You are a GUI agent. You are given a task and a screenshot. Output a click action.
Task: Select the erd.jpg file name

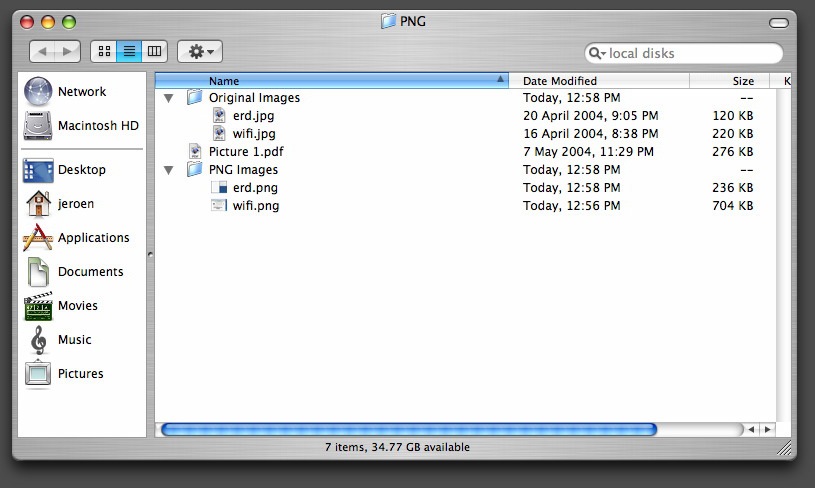point(254,115)
